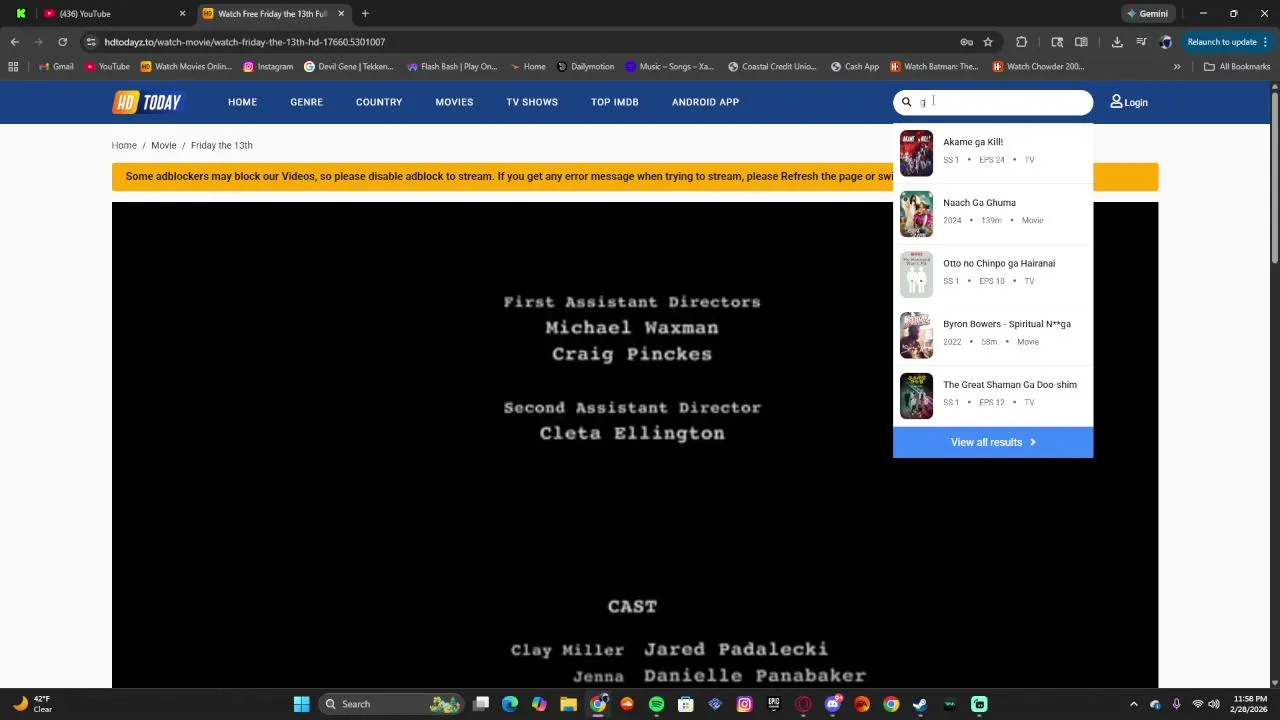Close the YouTube tab
Image resolution: width=1280 pixels, height=720 pixels.
point(182,14)
